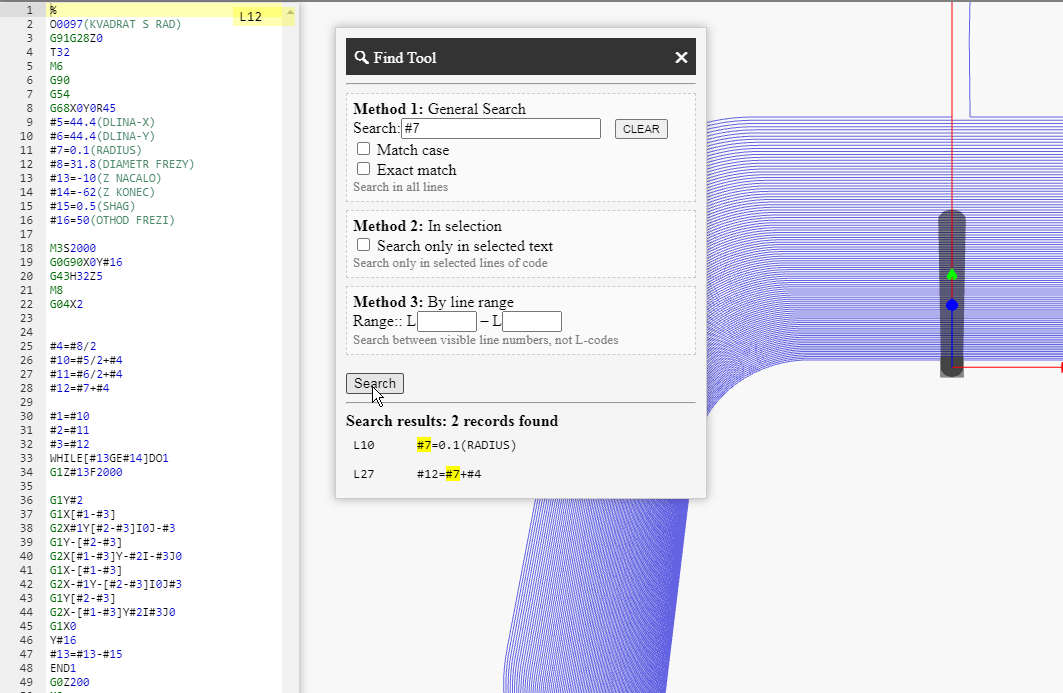Enable the Match case checkbox

click(363, 148)
